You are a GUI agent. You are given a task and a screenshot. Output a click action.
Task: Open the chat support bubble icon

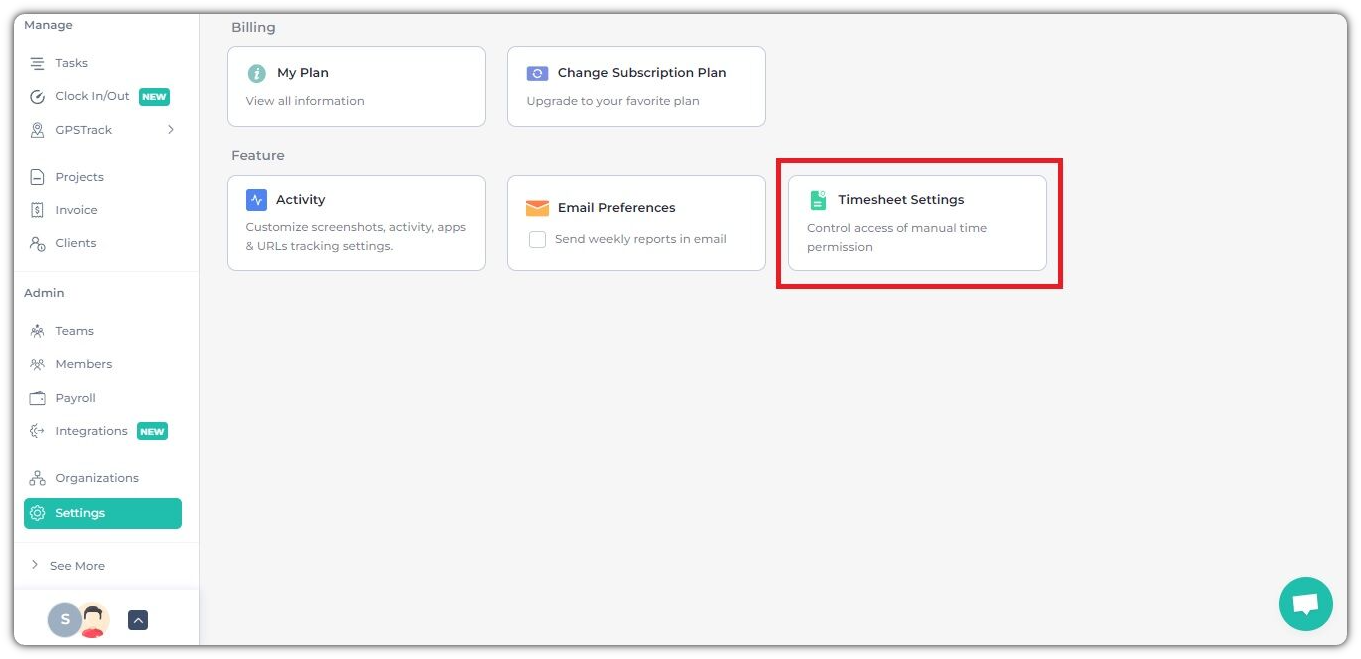coord(1305,604)
